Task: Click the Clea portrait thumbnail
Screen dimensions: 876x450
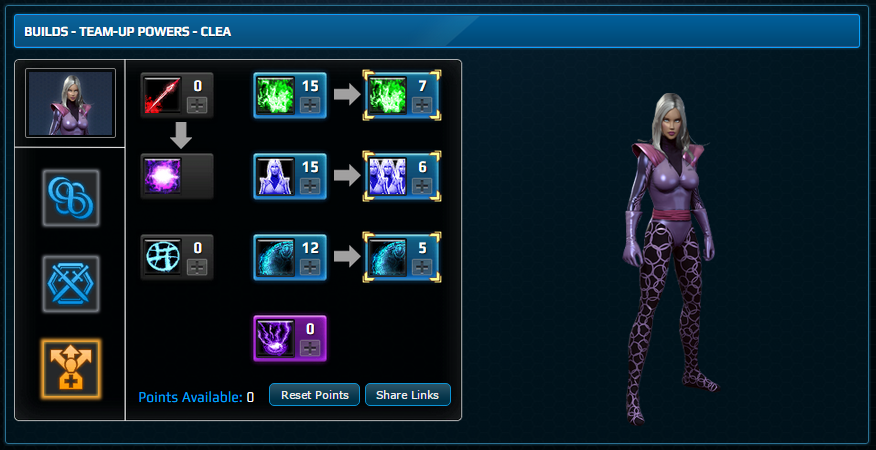Action: pyautogui.click(x=70, y=103)
